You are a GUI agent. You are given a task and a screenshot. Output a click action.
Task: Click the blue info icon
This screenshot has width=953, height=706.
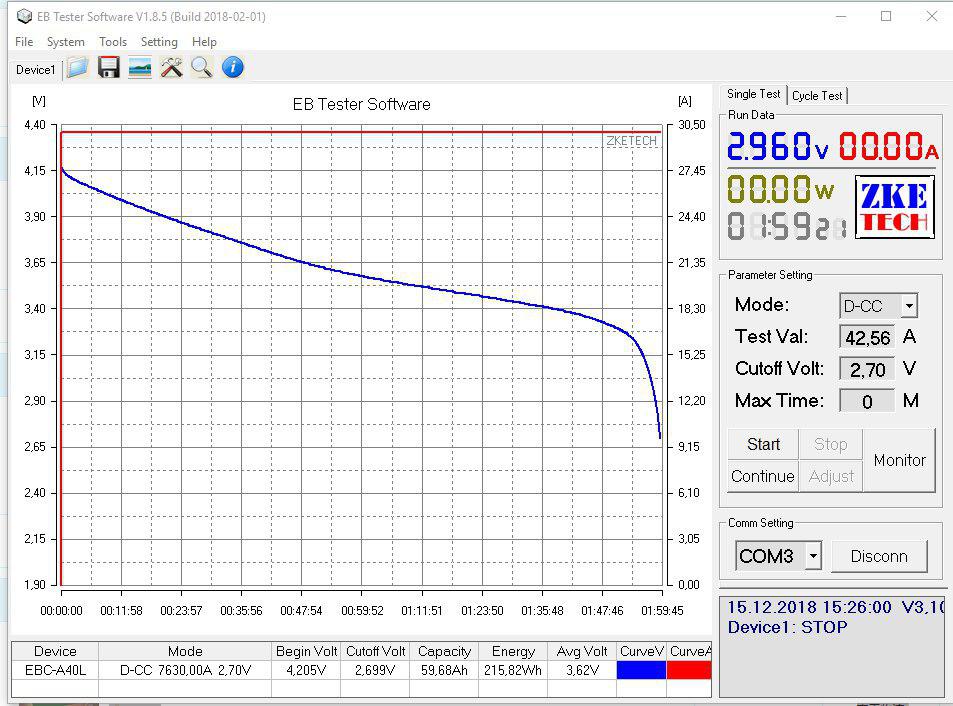point(233,67)
